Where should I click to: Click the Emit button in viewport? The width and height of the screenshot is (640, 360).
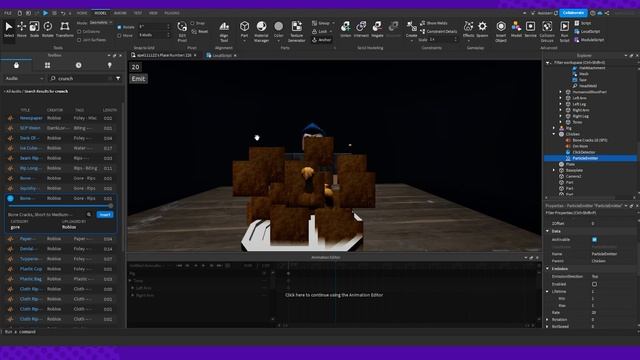(x=138, y=79)
